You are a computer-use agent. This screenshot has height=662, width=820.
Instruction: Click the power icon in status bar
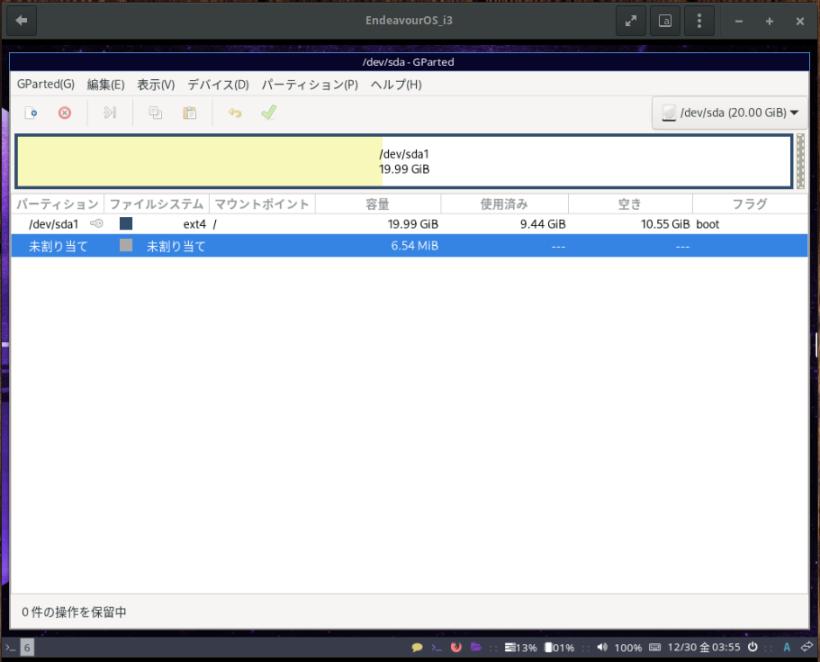click(753, 647)
